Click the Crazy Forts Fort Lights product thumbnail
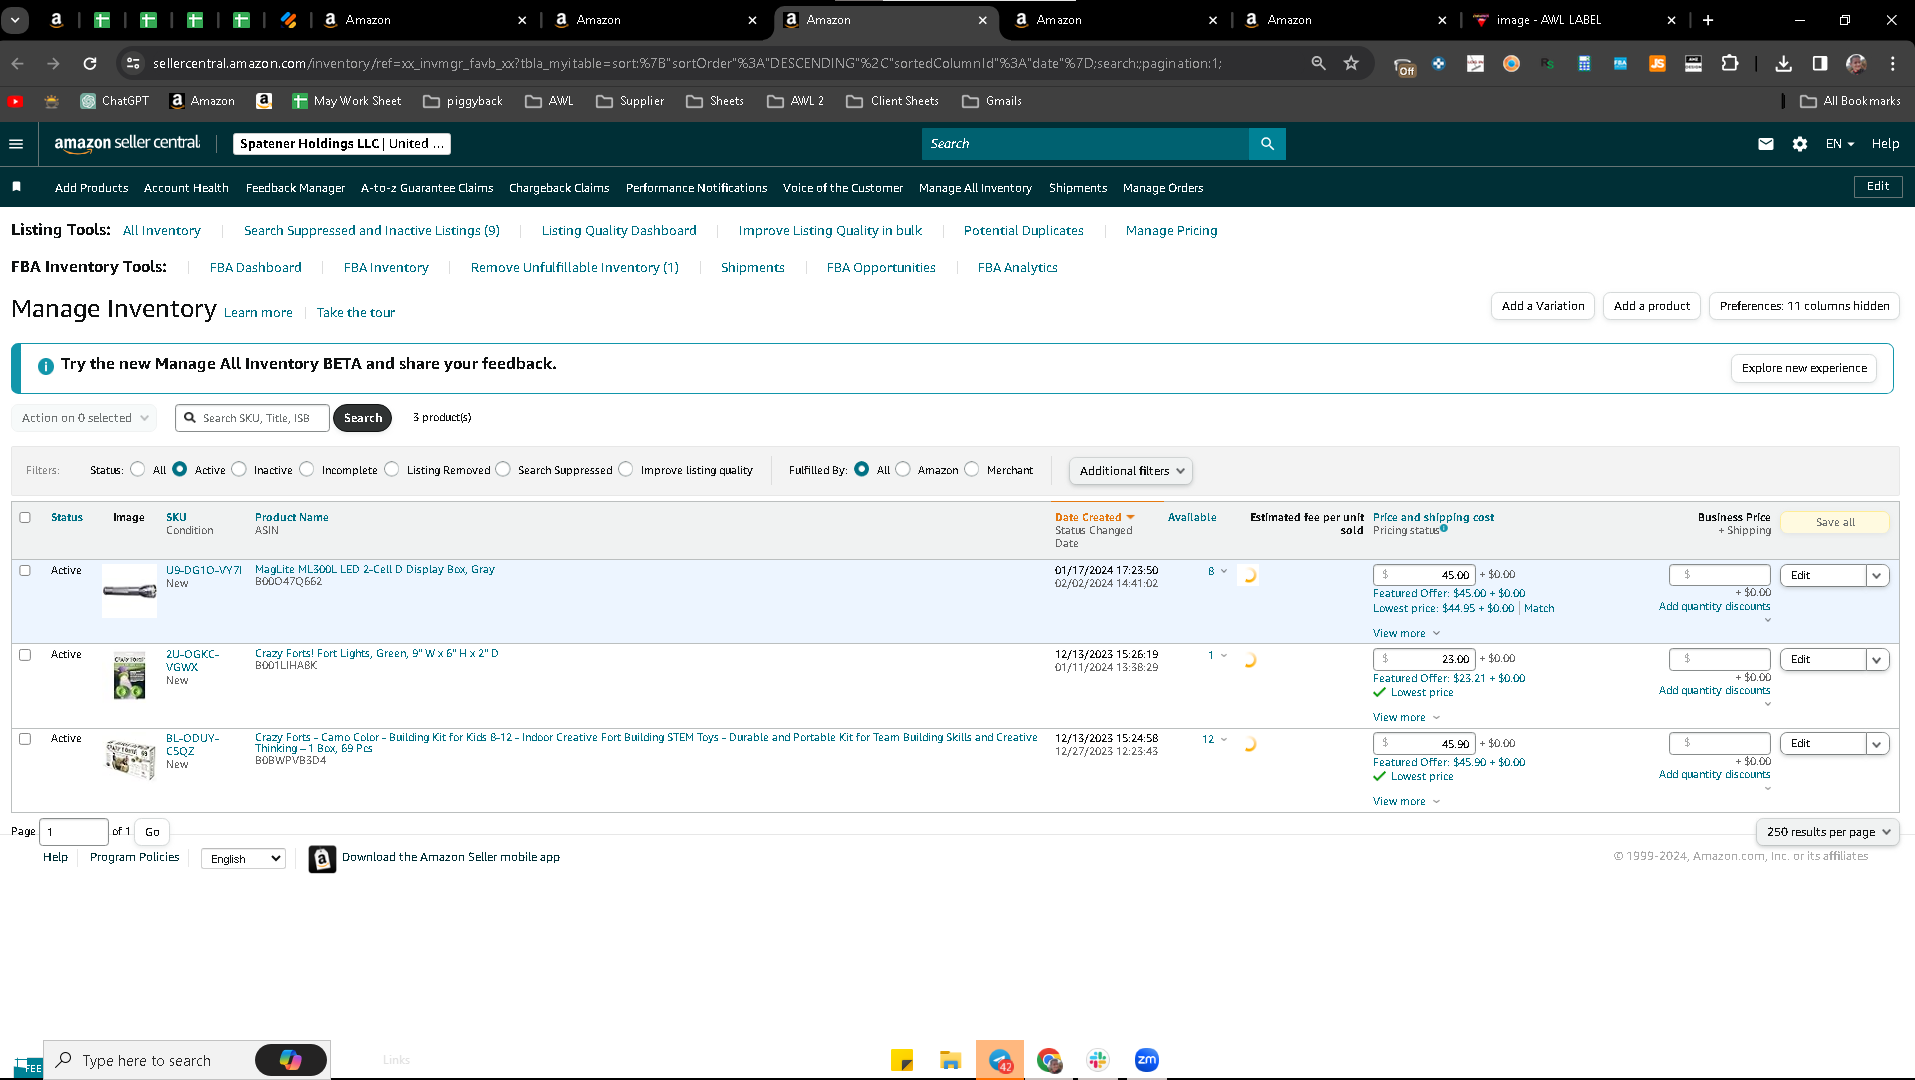The image size is (1915, 1080). [x=129, y=676]
